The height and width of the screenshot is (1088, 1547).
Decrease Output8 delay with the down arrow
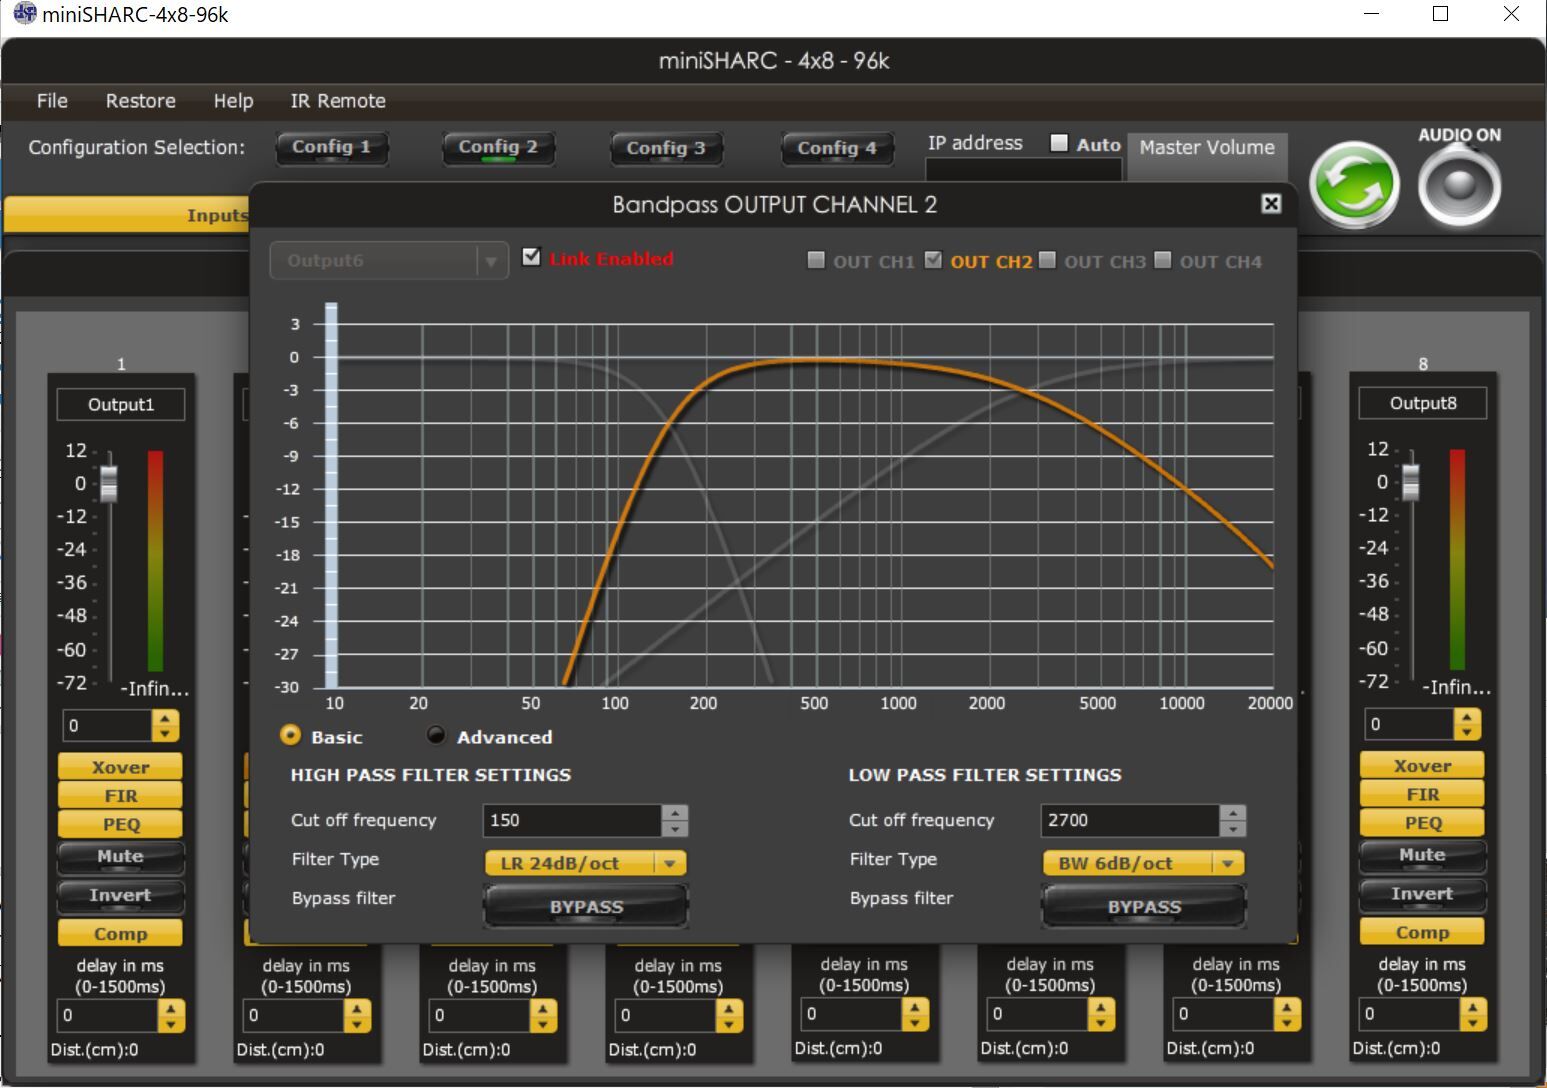click(1473, 1022)
